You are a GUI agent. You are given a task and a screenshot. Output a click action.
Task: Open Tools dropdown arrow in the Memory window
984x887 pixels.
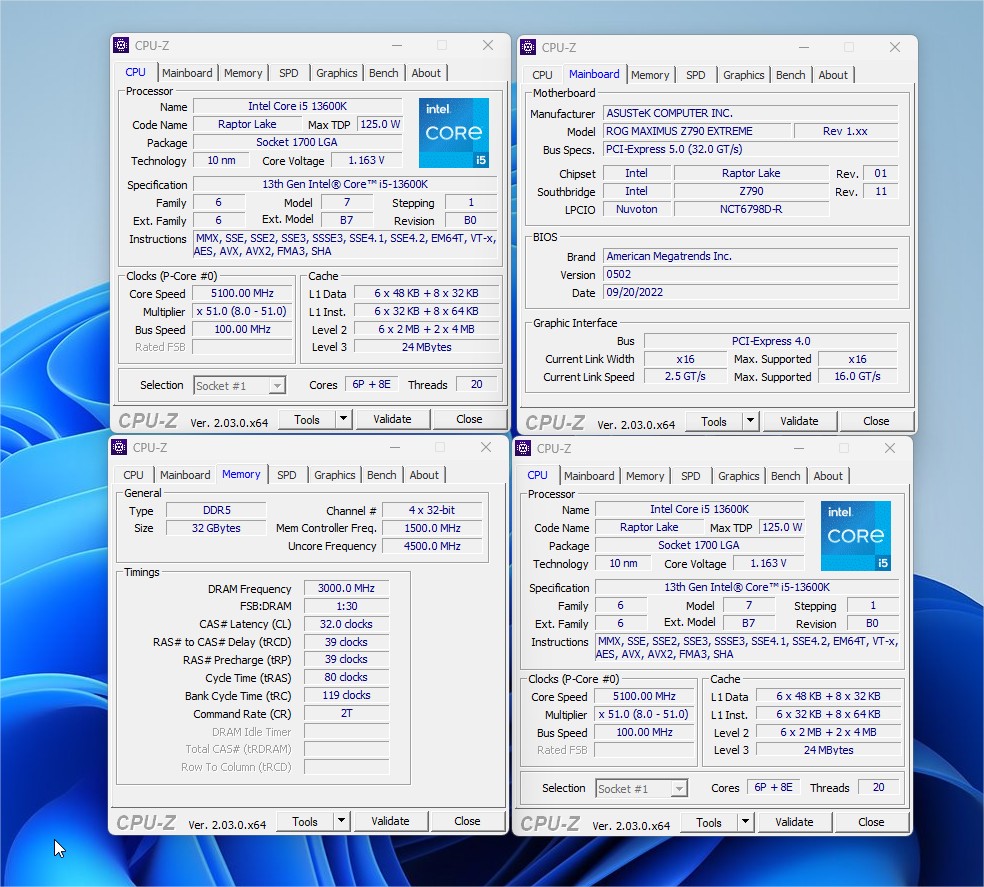pos(341,820)
